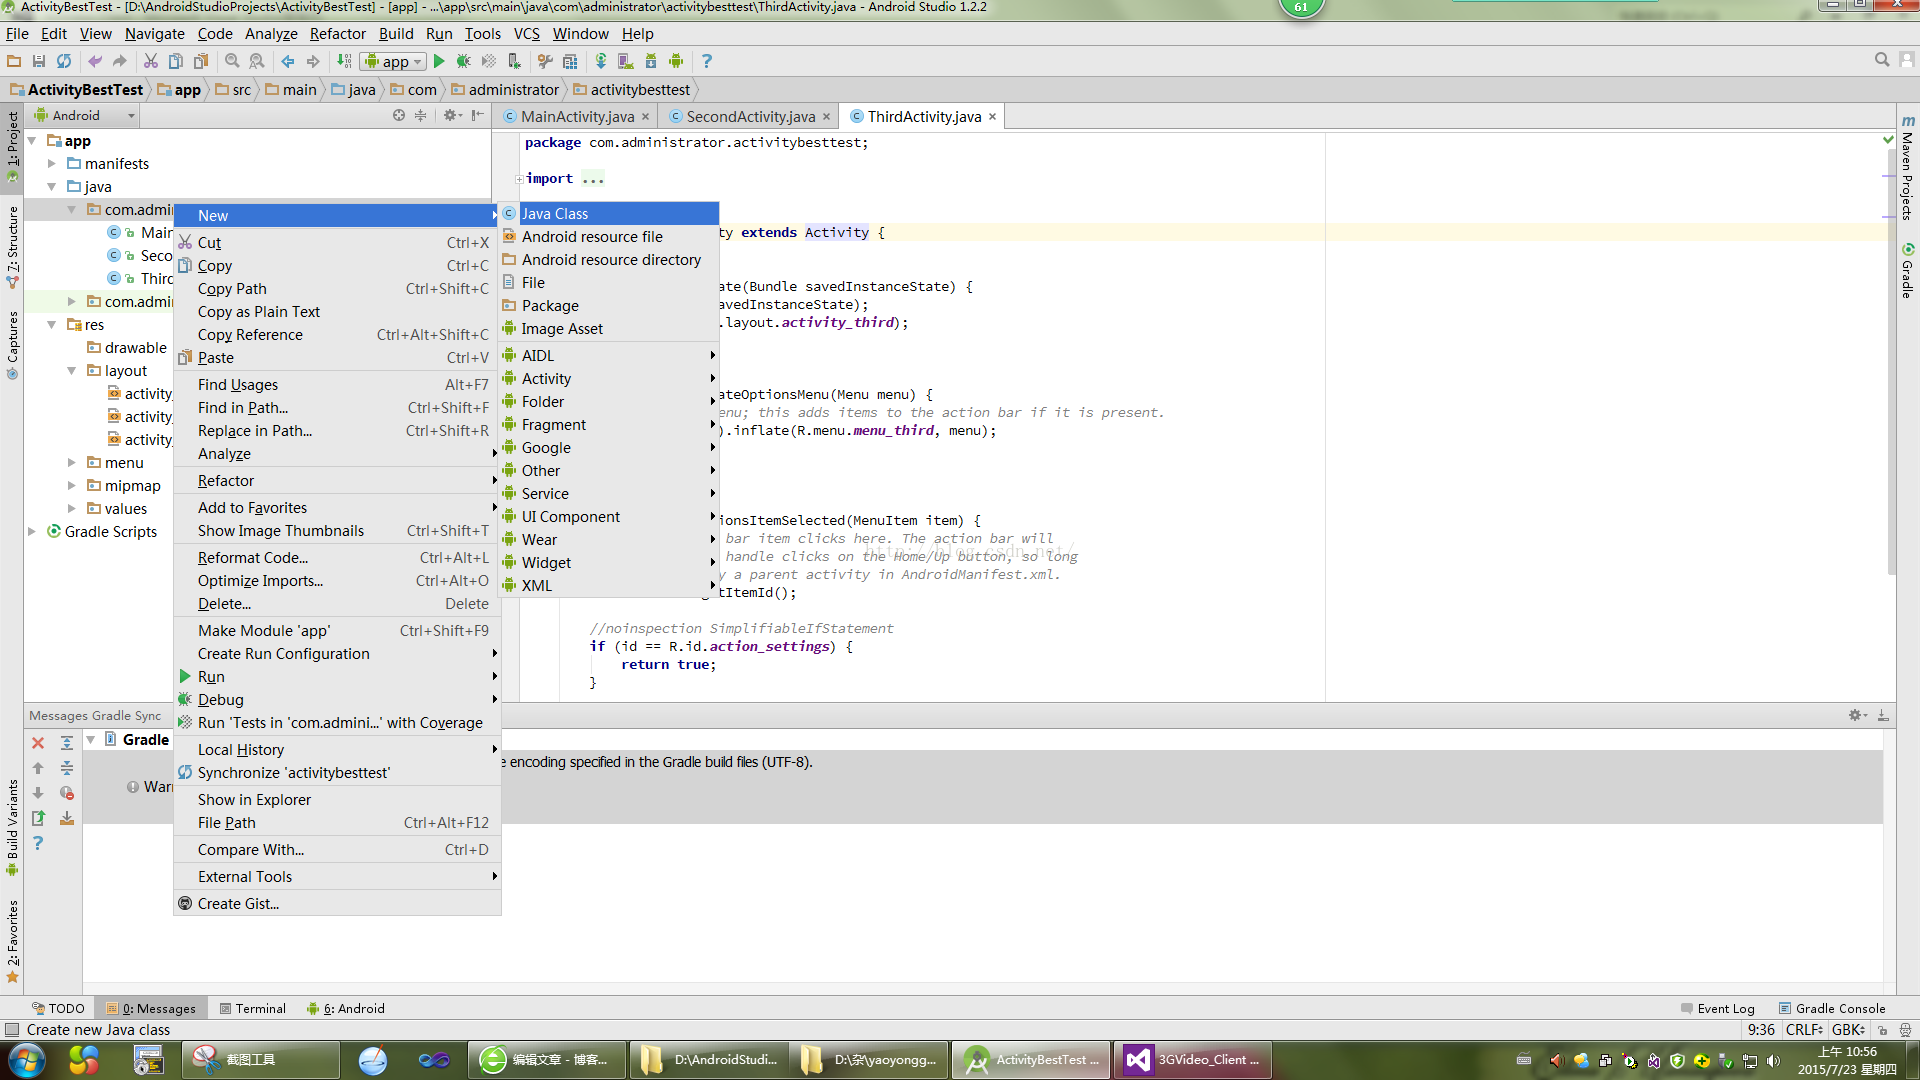The height and width of the screenshot is (1080, 1920).
Task: Click Attach debugger to Android process icon
Action: pos(514,61)
